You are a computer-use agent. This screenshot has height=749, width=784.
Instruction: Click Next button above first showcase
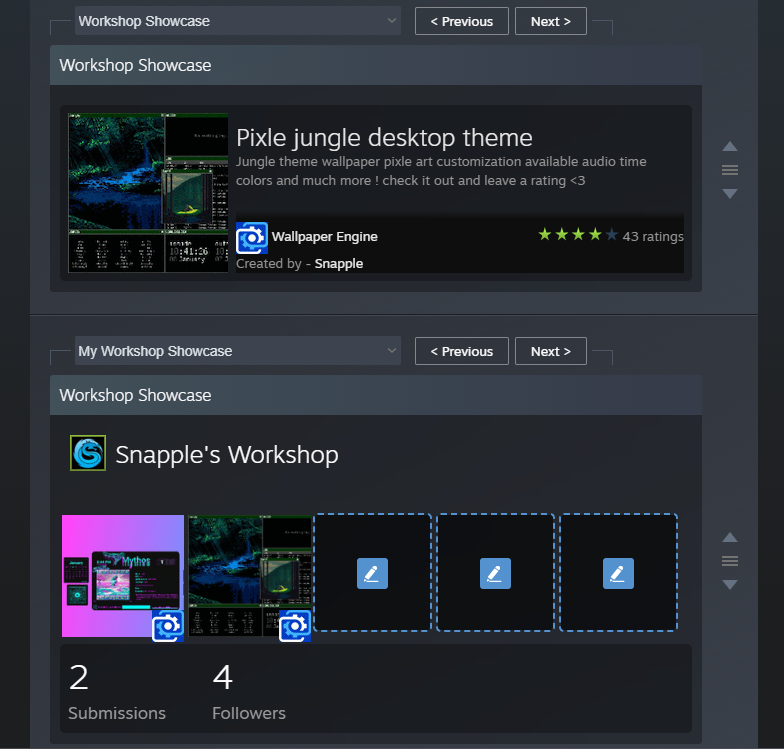(550, 22)
